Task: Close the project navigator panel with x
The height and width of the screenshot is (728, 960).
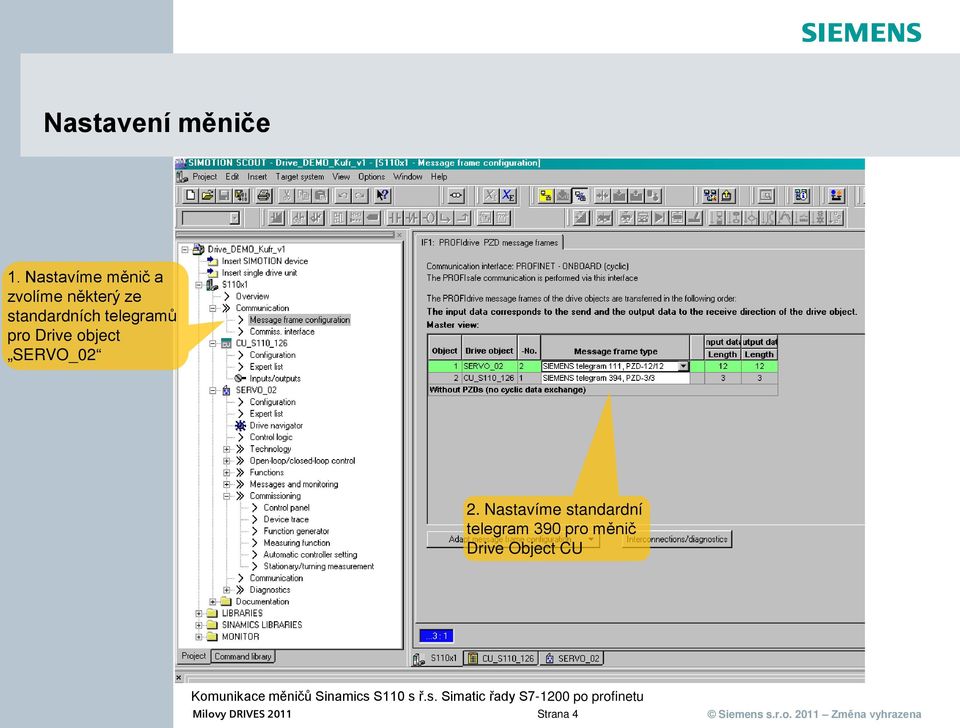Action: point(399,235)
